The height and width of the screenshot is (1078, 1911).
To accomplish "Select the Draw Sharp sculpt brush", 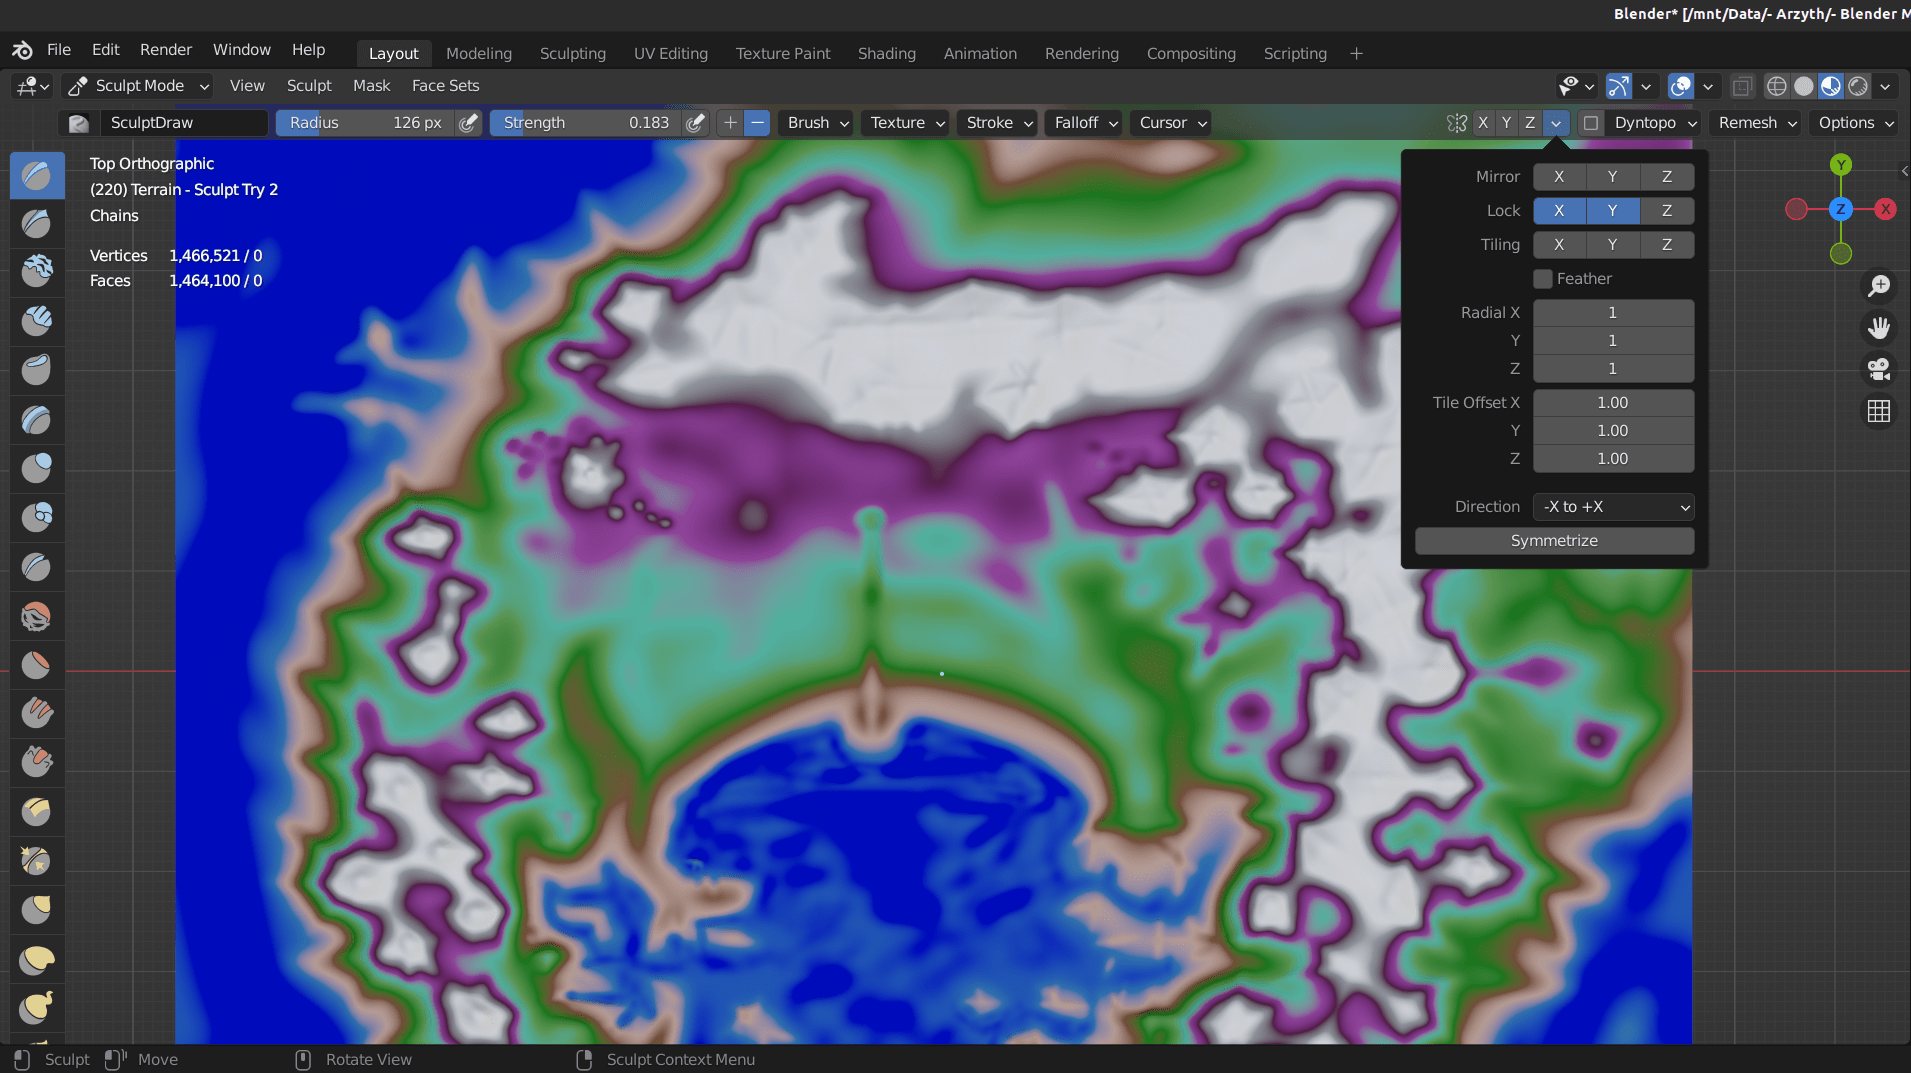I will click(36, 224).
